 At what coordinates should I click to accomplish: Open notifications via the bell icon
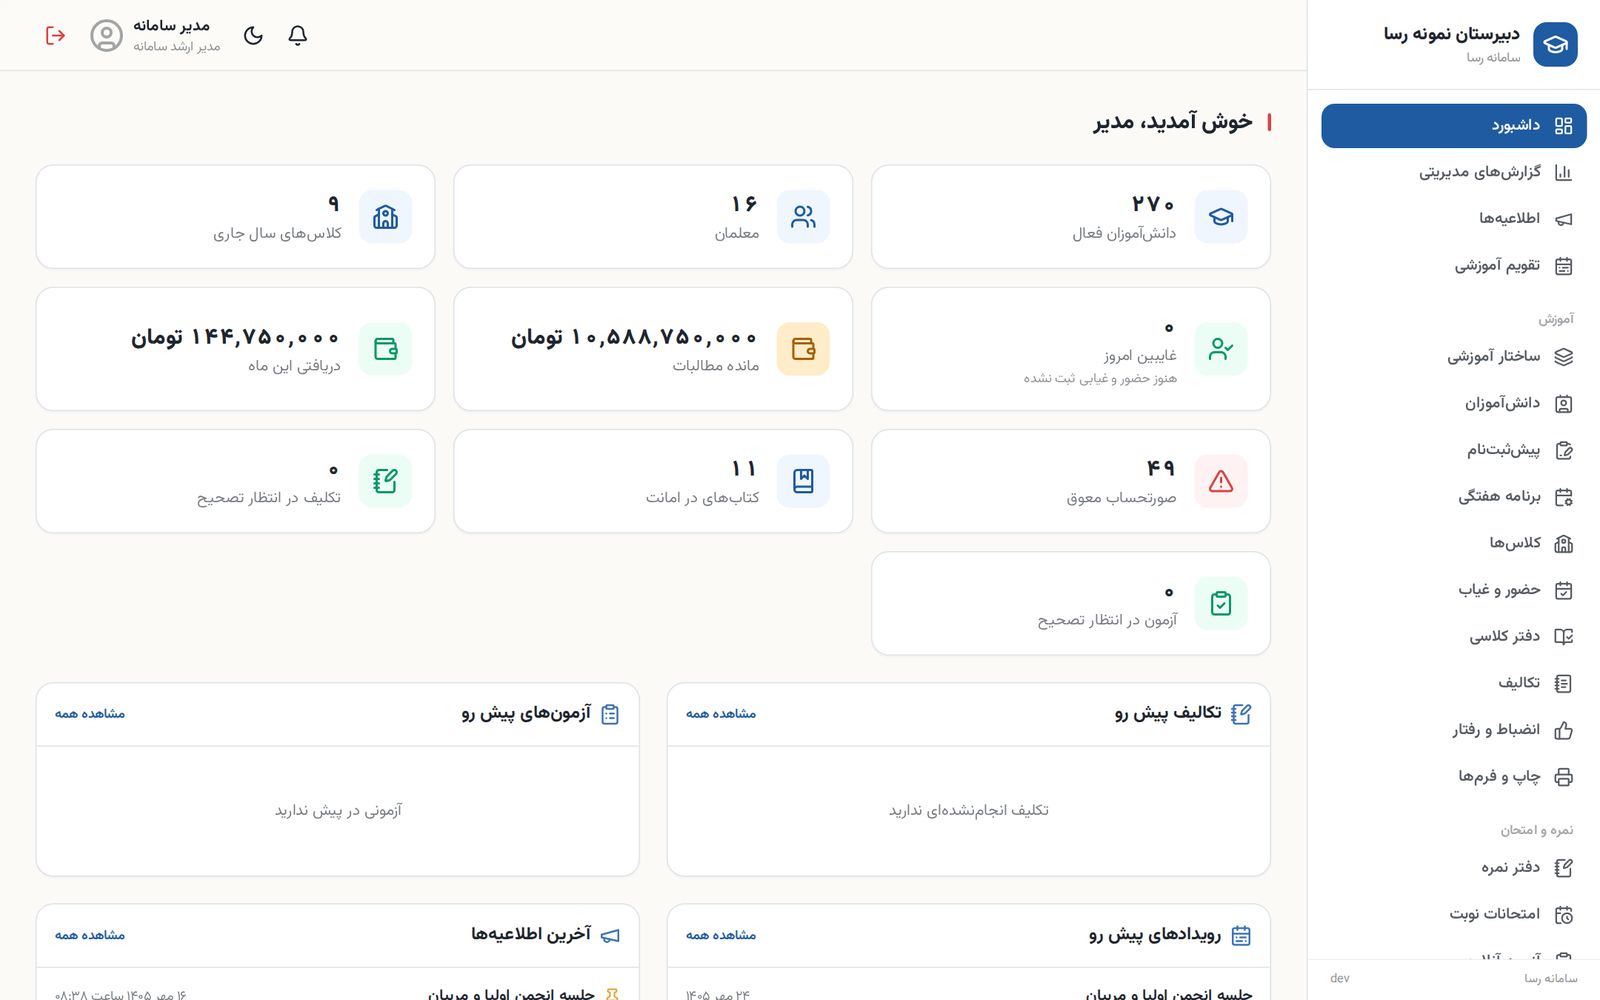click(298, 36)
